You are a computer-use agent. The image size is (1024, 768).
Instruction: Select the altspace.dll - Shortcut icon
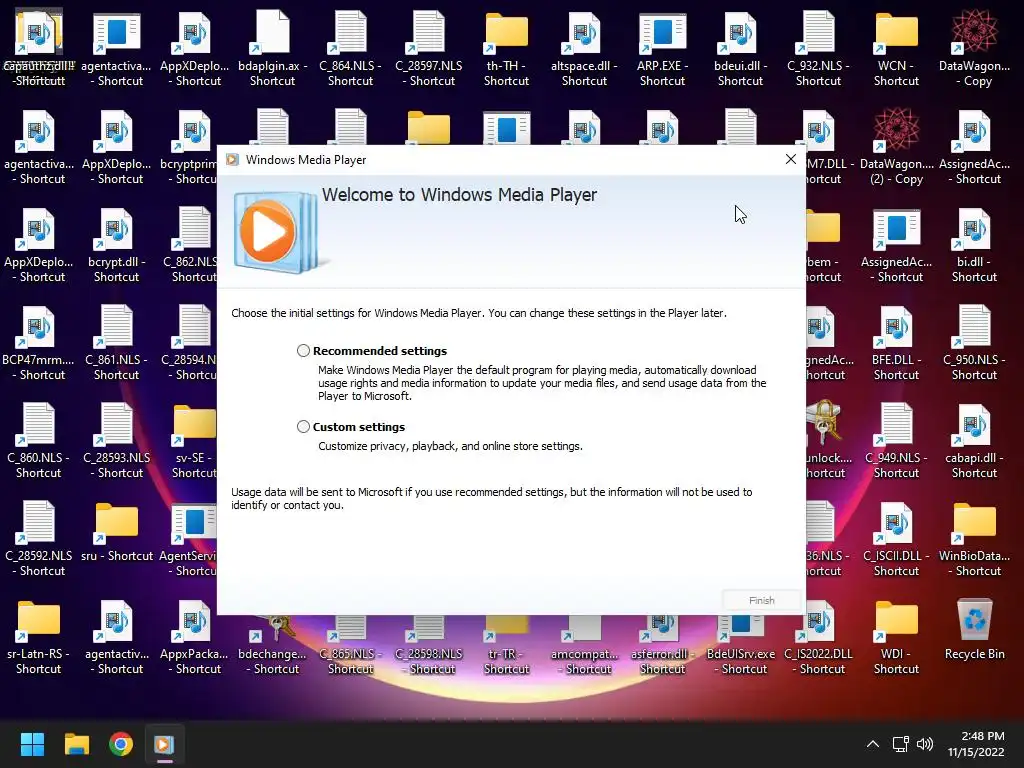point(584,50)
